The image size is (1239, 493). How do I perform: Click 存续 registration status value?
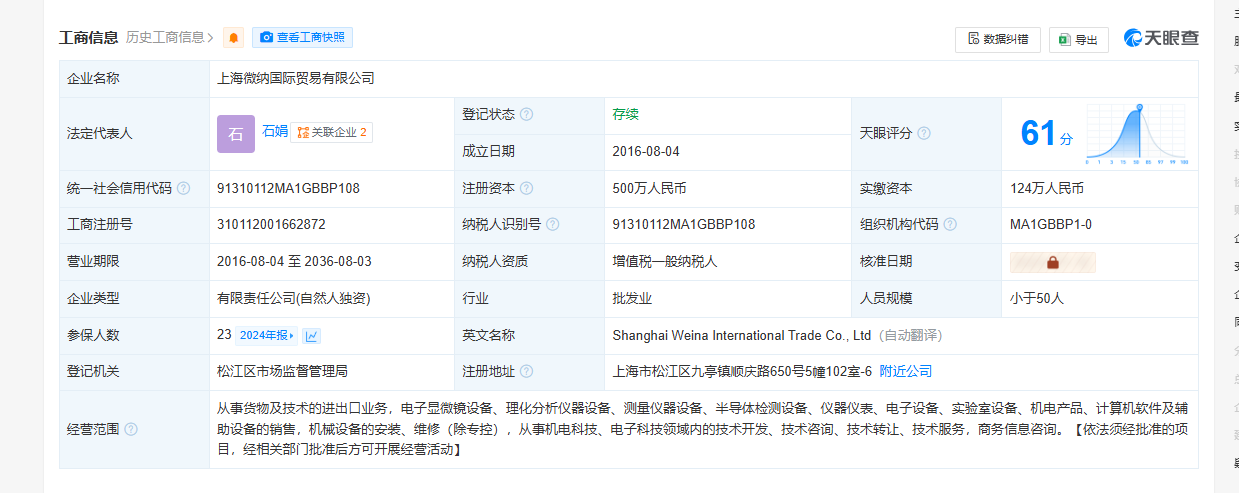click(x=625, y=114)
